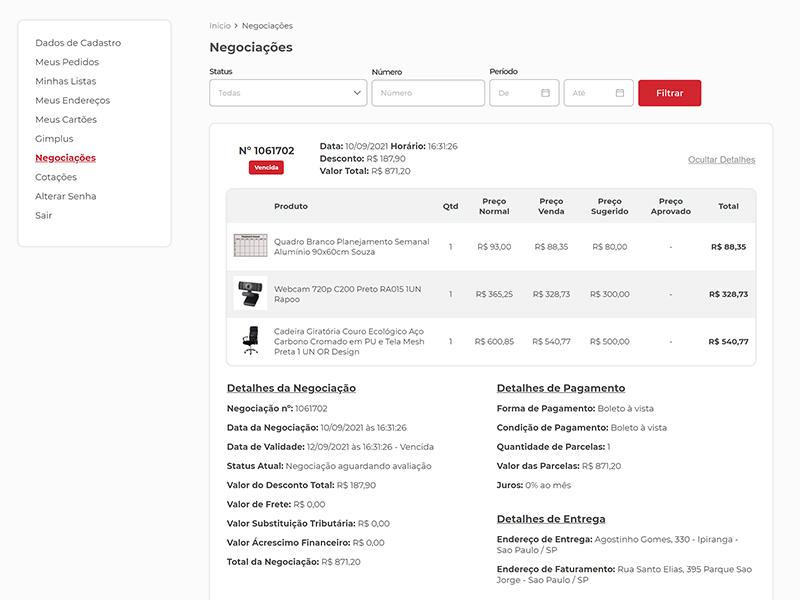Viewport: 800px width, 600px height.
Task: Collapse details with Ocultar Detalhes
Action: coord(721,160)
